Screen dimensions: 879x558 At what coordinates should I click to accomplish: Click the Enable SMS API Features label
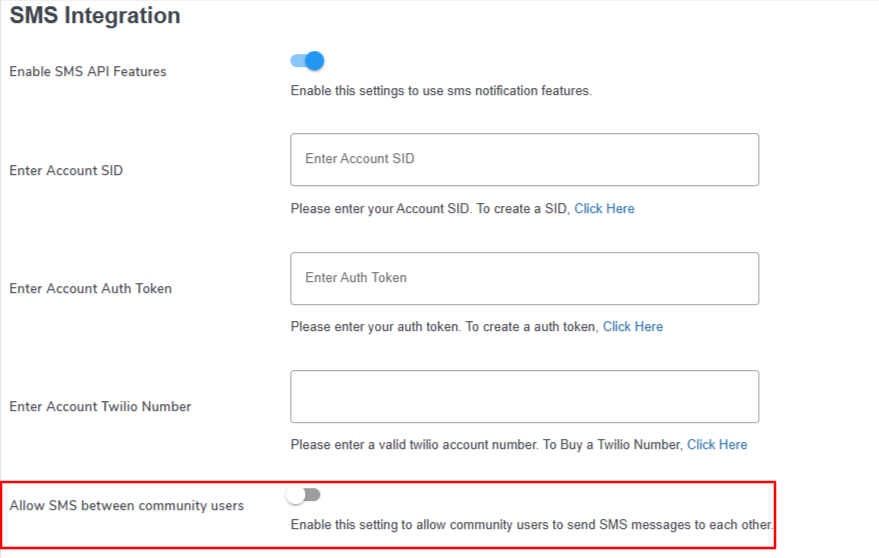[88, 72]
